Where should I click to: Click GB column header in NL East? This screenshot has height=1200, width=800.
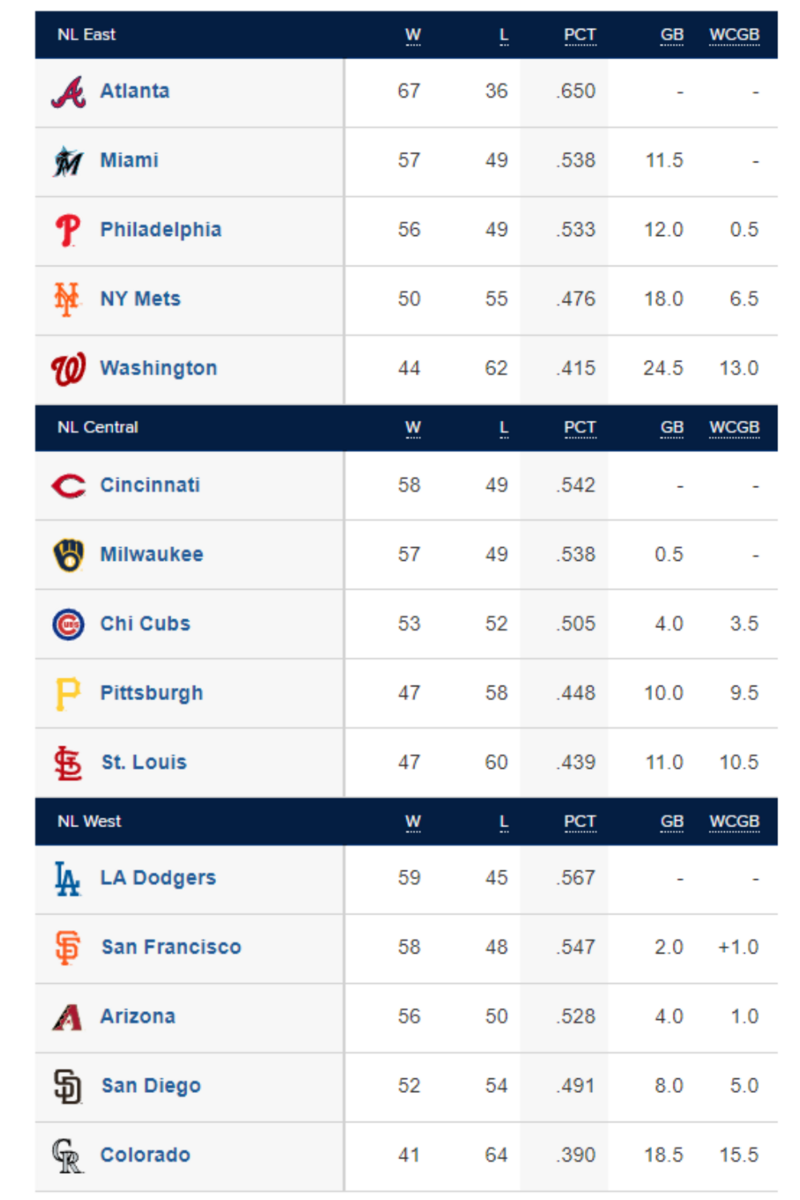pyautogui.click(x=672, y=35)
